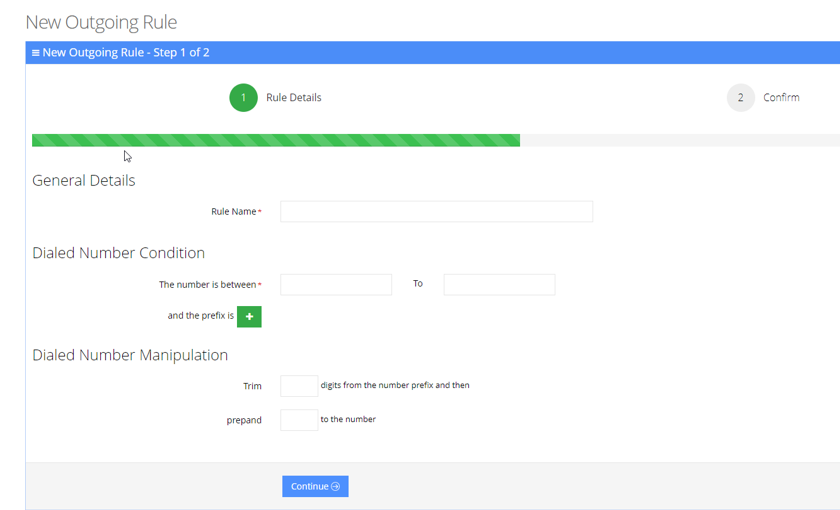Select the prepand input box
The width and height of the screenshot is (840, 510).
click(299, 420)
